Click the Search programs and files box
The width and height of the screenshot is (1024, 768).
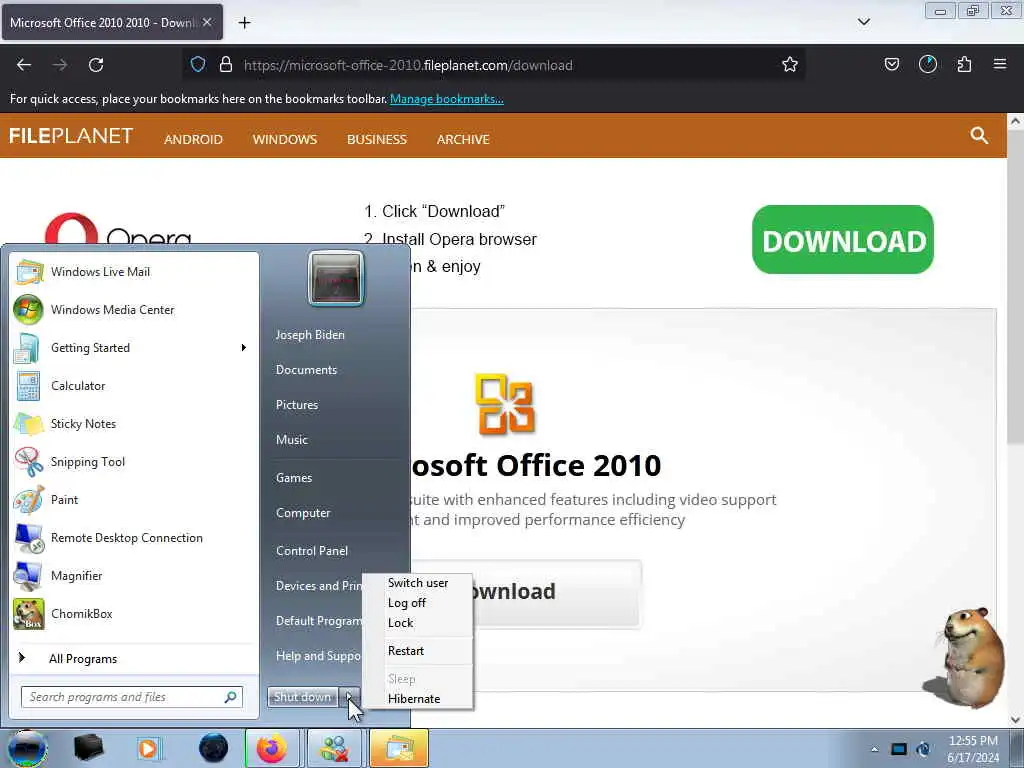click(132, 697)
